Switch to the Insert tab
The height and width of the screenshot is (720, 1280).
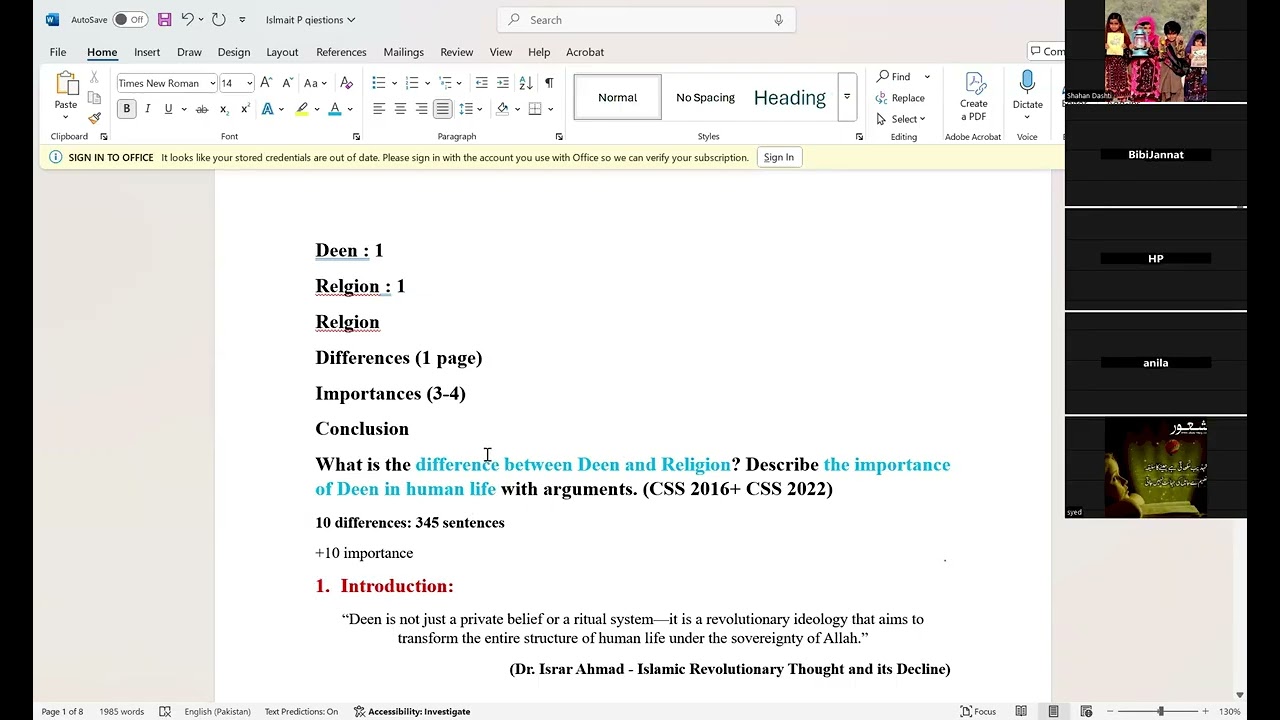point(147,52)
